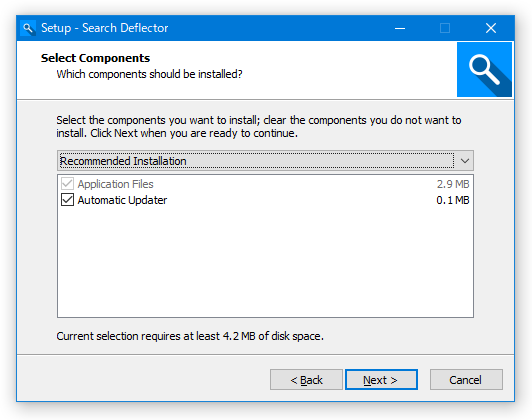Go to the next setup step
Viewport: 532px width, 420px height.
381,380
